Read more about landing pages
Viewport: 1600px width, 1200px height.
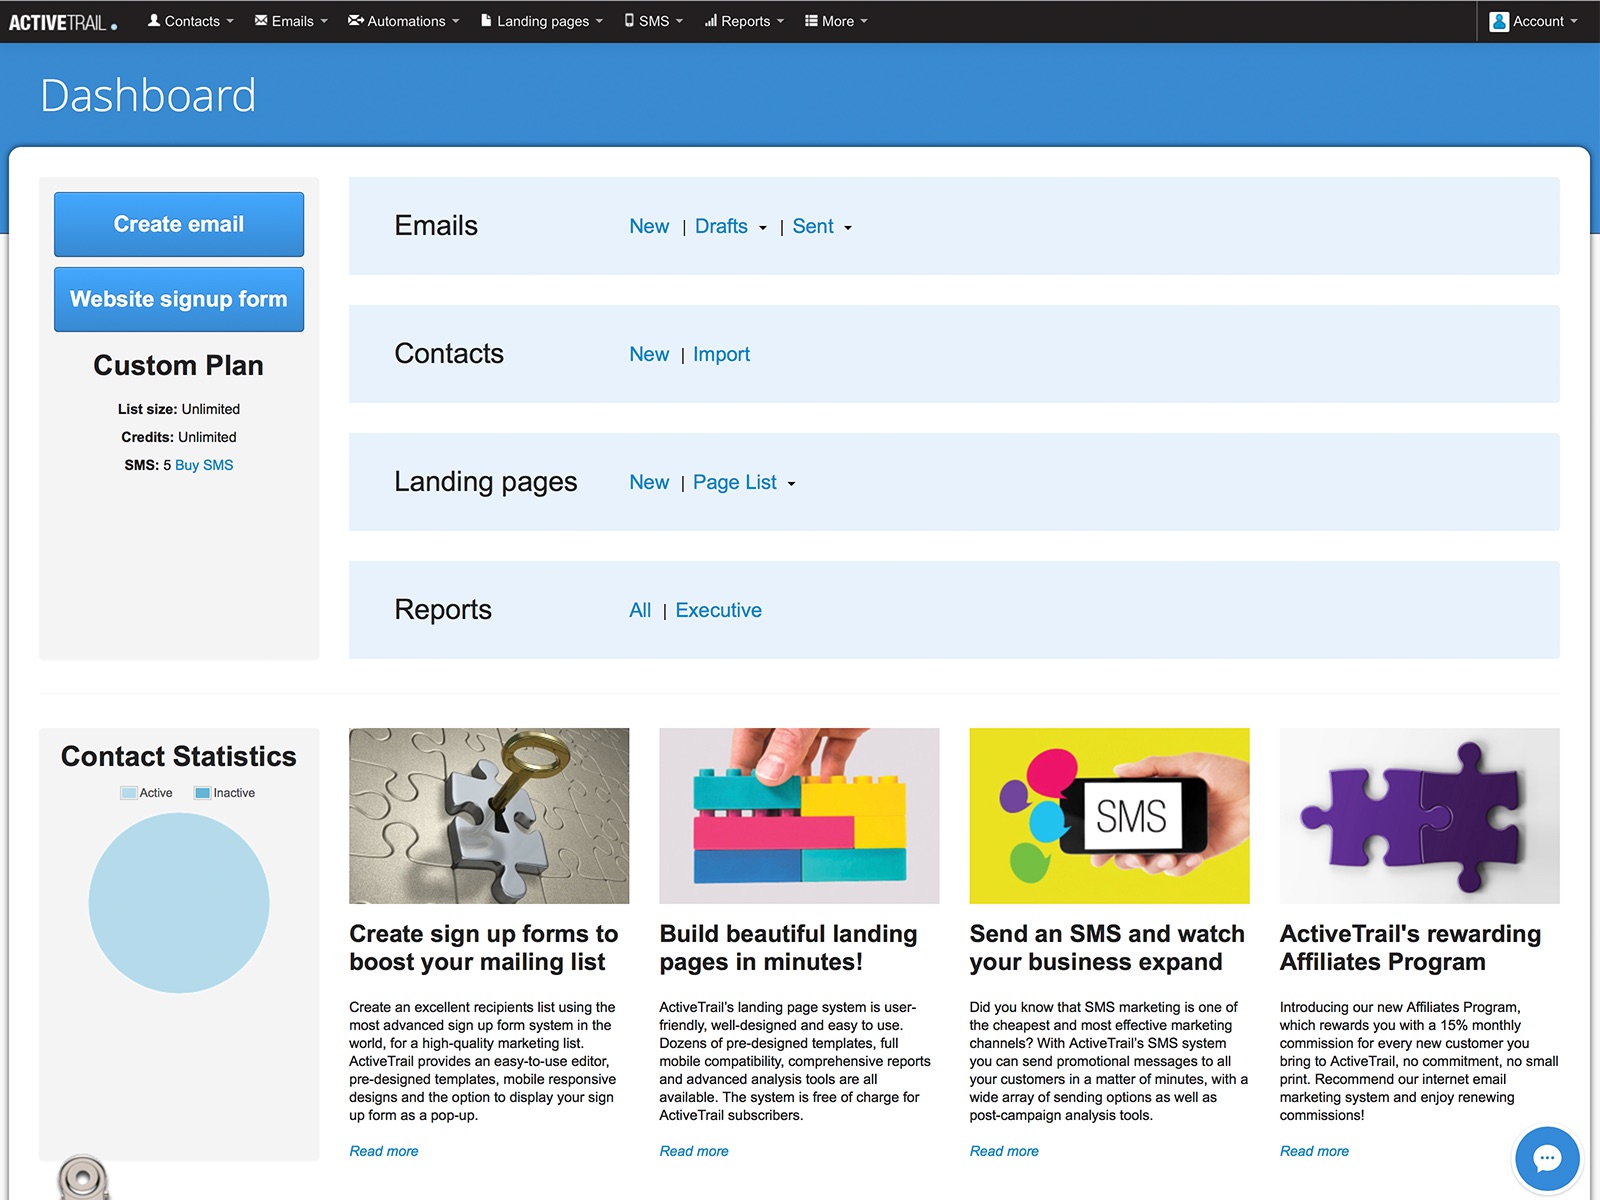[694, 1151]
